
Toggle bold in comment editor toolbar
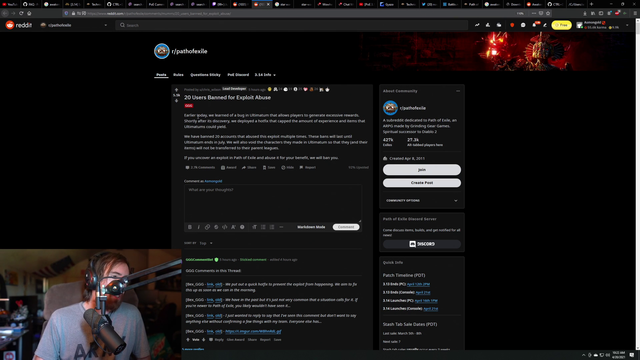click(190, 227)
